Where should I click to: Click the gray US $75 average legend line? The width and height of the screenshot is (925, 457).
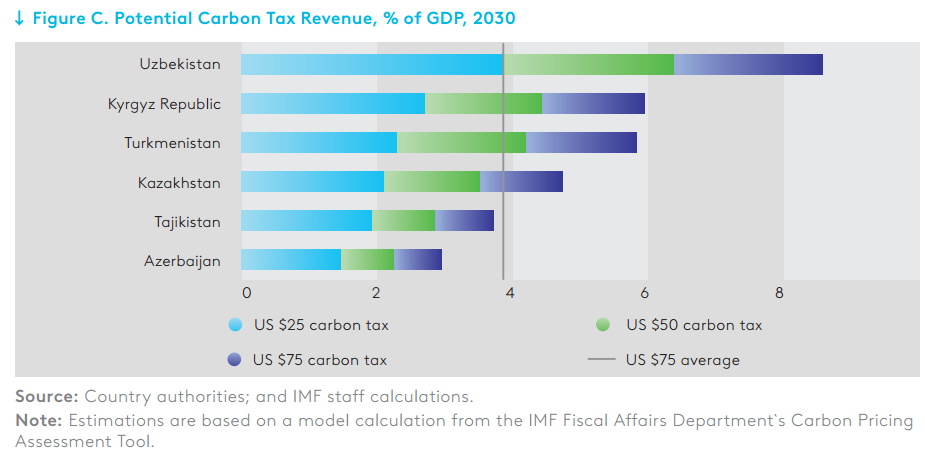click(602, 359)
